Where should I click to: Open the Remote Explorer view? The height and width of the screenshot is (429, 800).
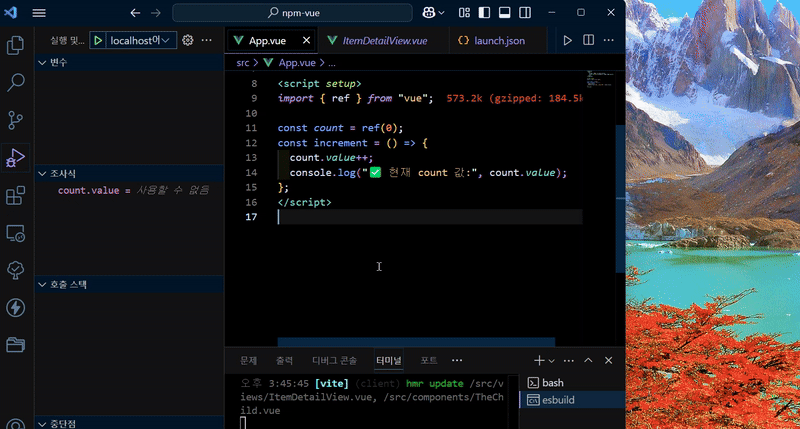click(15, 233)
